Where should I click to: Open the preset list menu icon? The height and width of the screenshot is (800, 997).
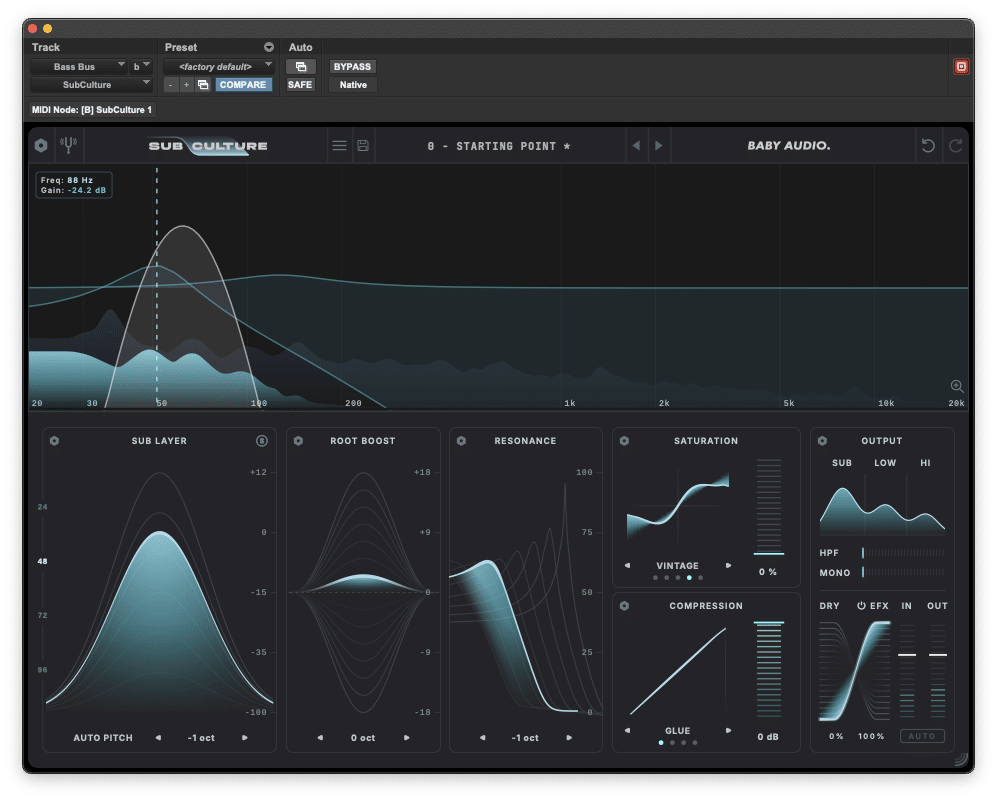[340, 146]
